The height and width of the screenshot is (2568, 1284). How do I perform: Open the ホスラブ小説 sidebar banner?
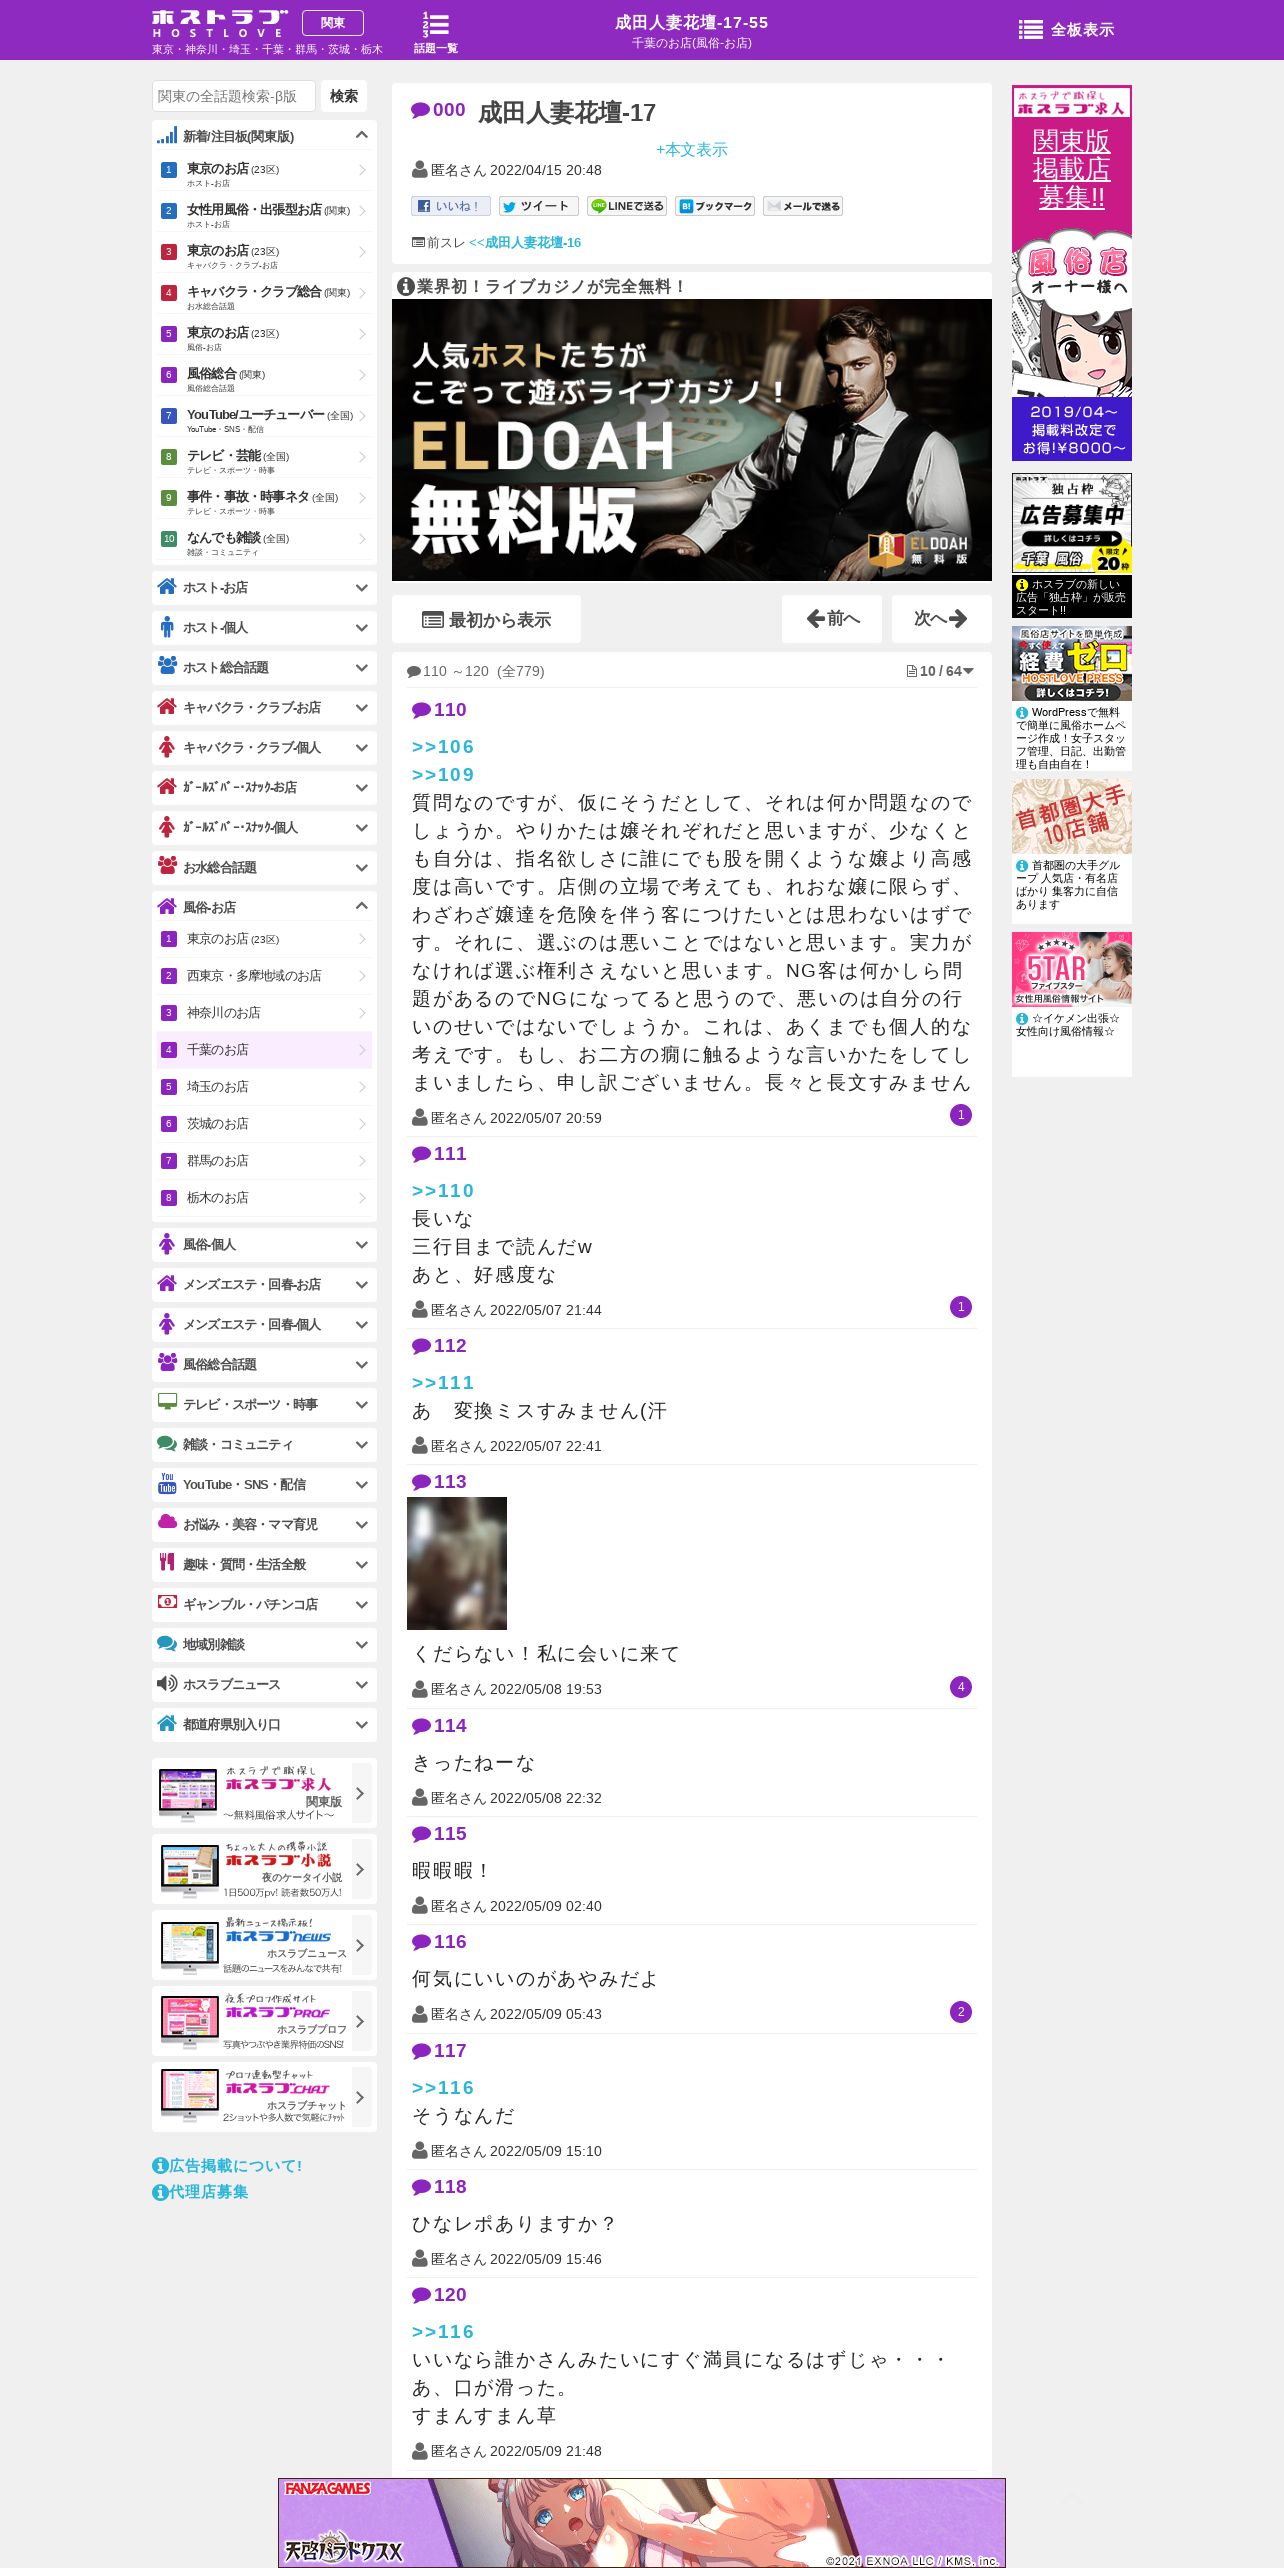pos(264,1869)
